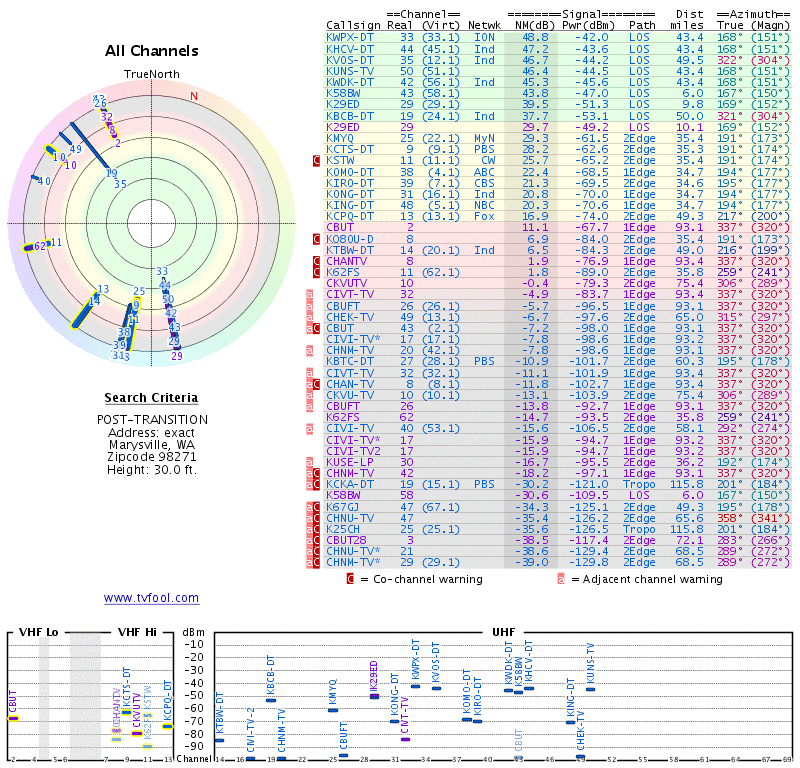Click the All Channels radar plot title
800x768 pixels.
click(152, 51)
